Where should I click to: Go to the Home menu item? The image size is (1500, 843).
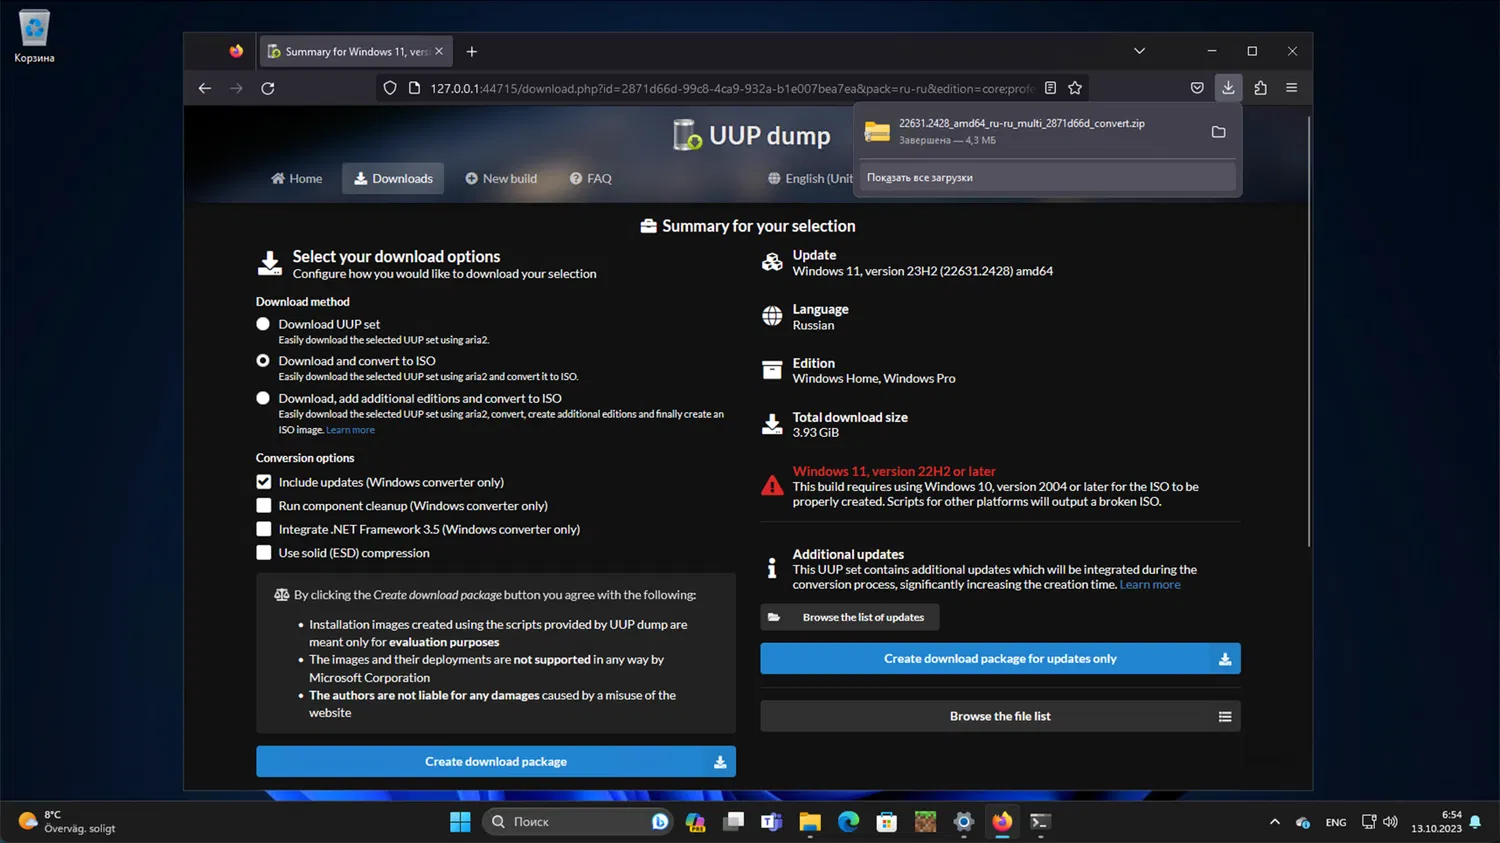[296, 178]
